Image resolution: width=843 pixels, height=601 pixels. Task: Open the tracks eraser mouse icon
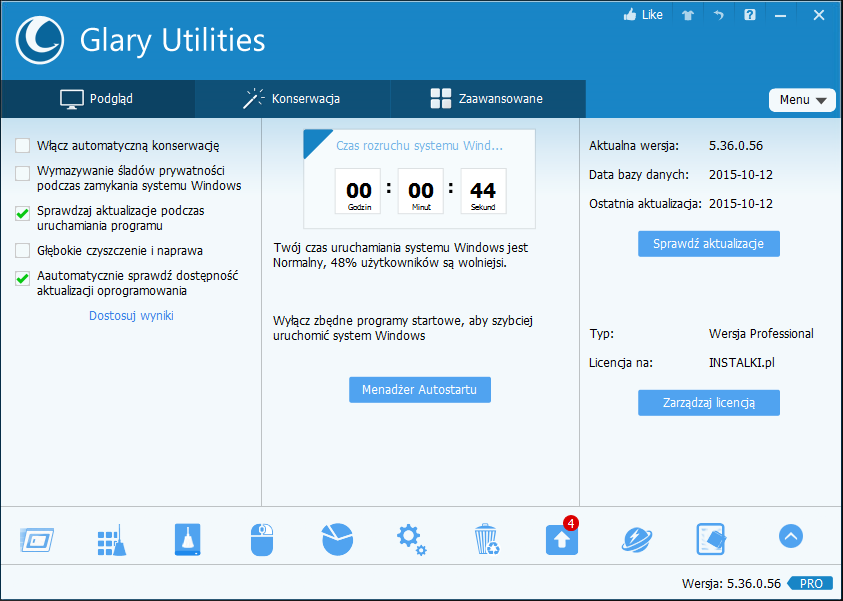261,538
